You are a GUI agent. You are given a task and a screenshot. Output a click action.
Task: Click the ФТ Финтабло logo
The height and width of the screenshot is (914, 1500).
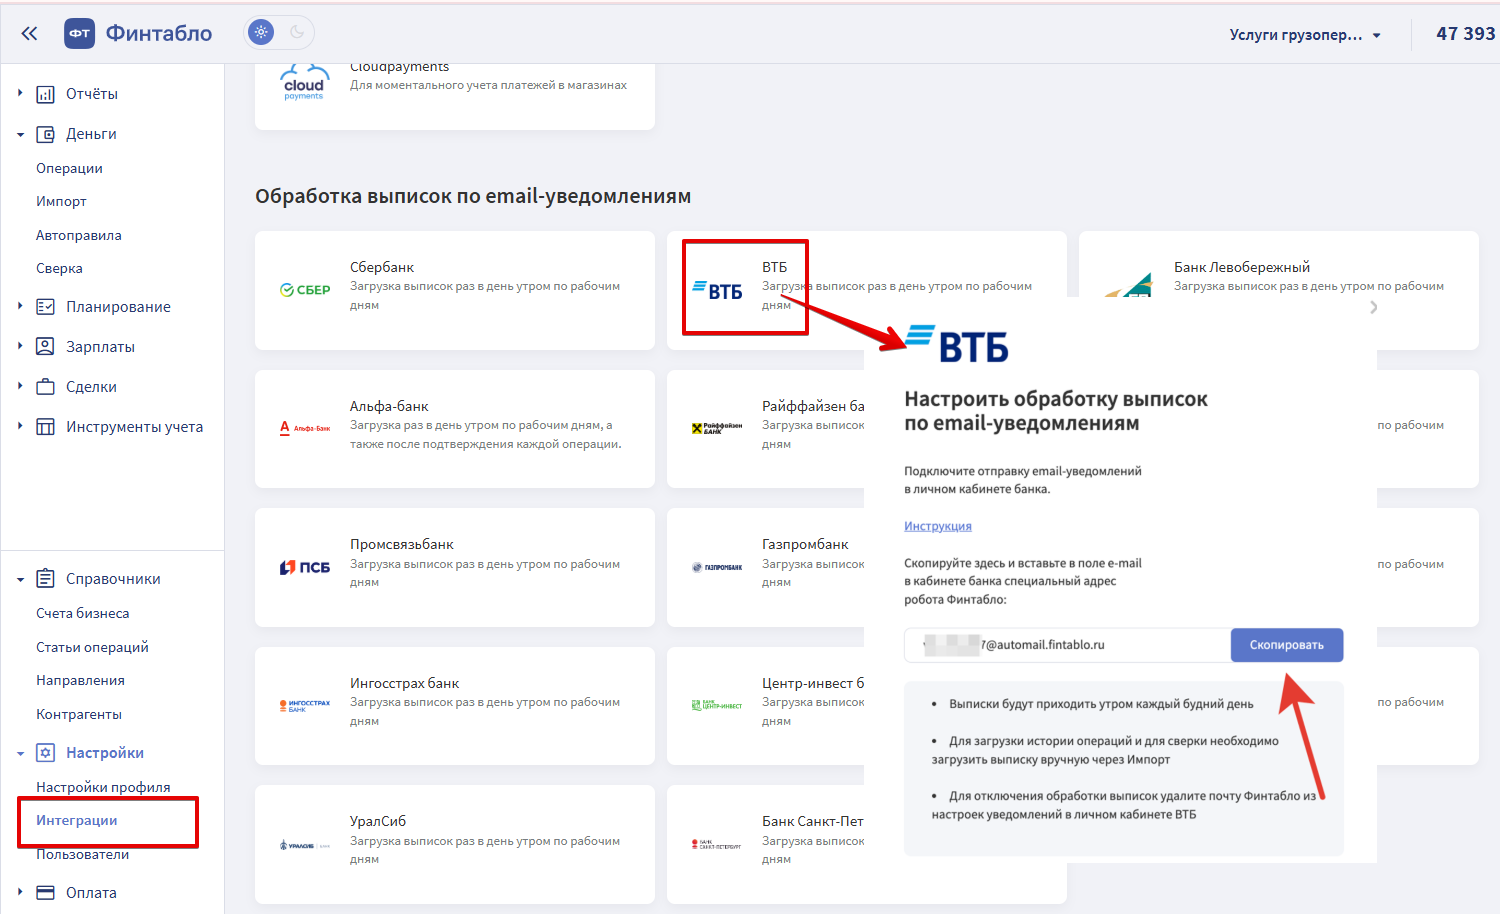click(x=138, y=33)
